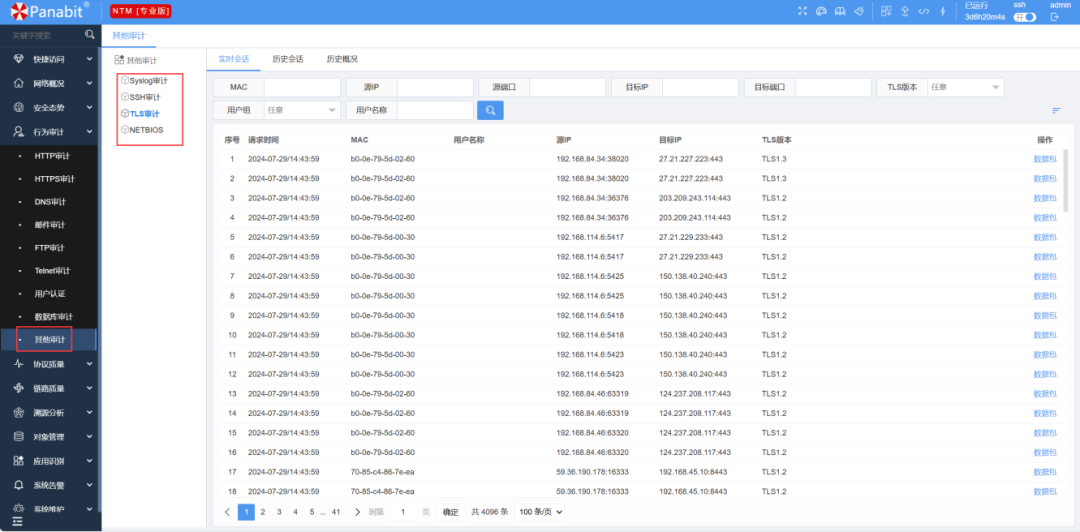Click the Panabit logo
This screenshot has width=1080, height=532.
(50, 11)
